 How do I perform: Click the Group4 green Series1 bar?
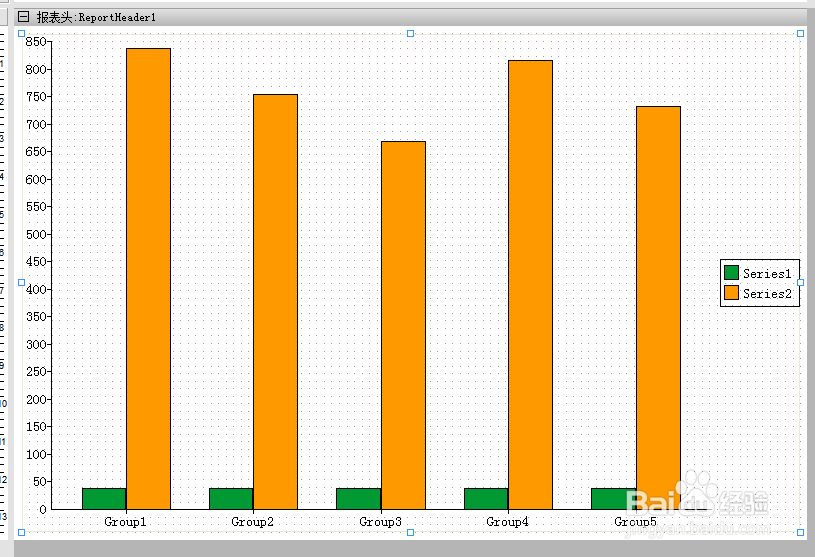point(486,499)
